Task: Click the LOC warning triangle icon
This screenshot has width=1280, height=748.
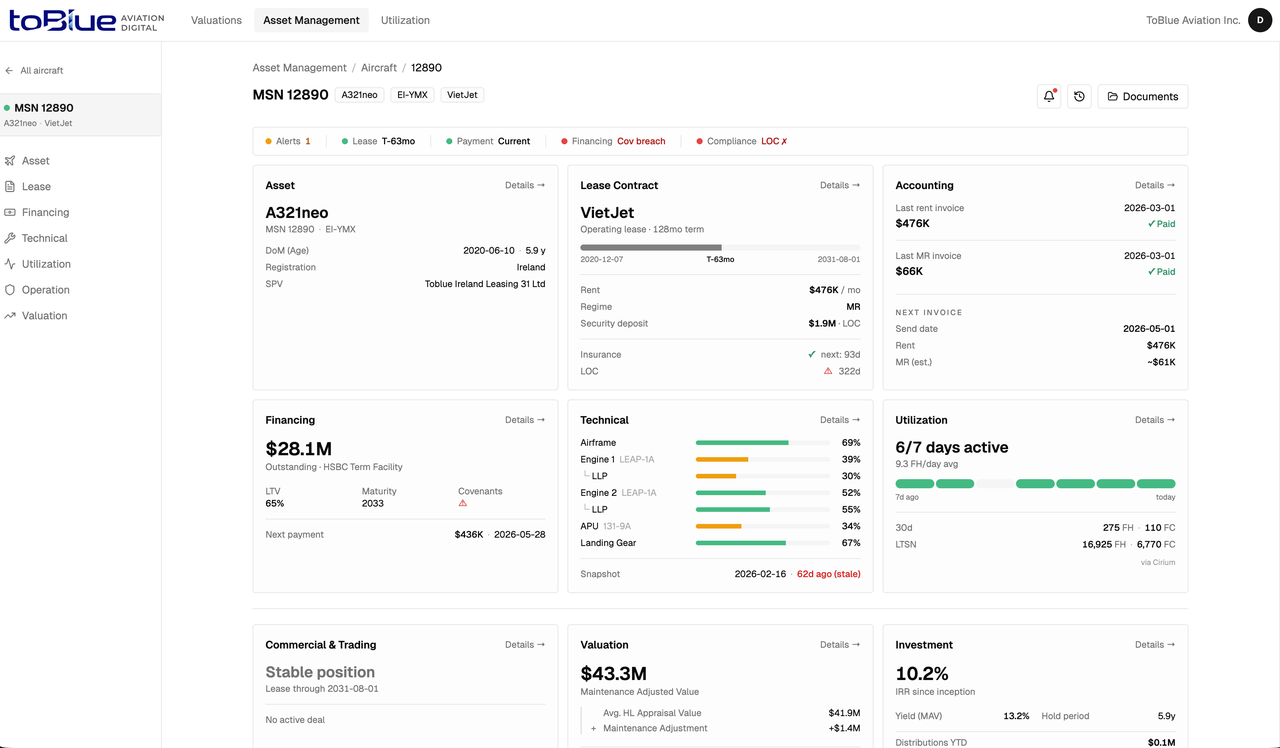Action: (x=828, y=371)
